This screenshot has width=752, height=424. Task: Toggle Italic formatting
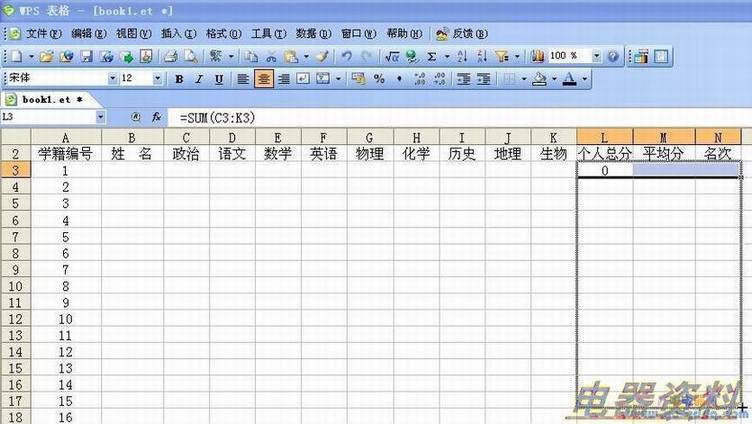[x=199, y=79]
